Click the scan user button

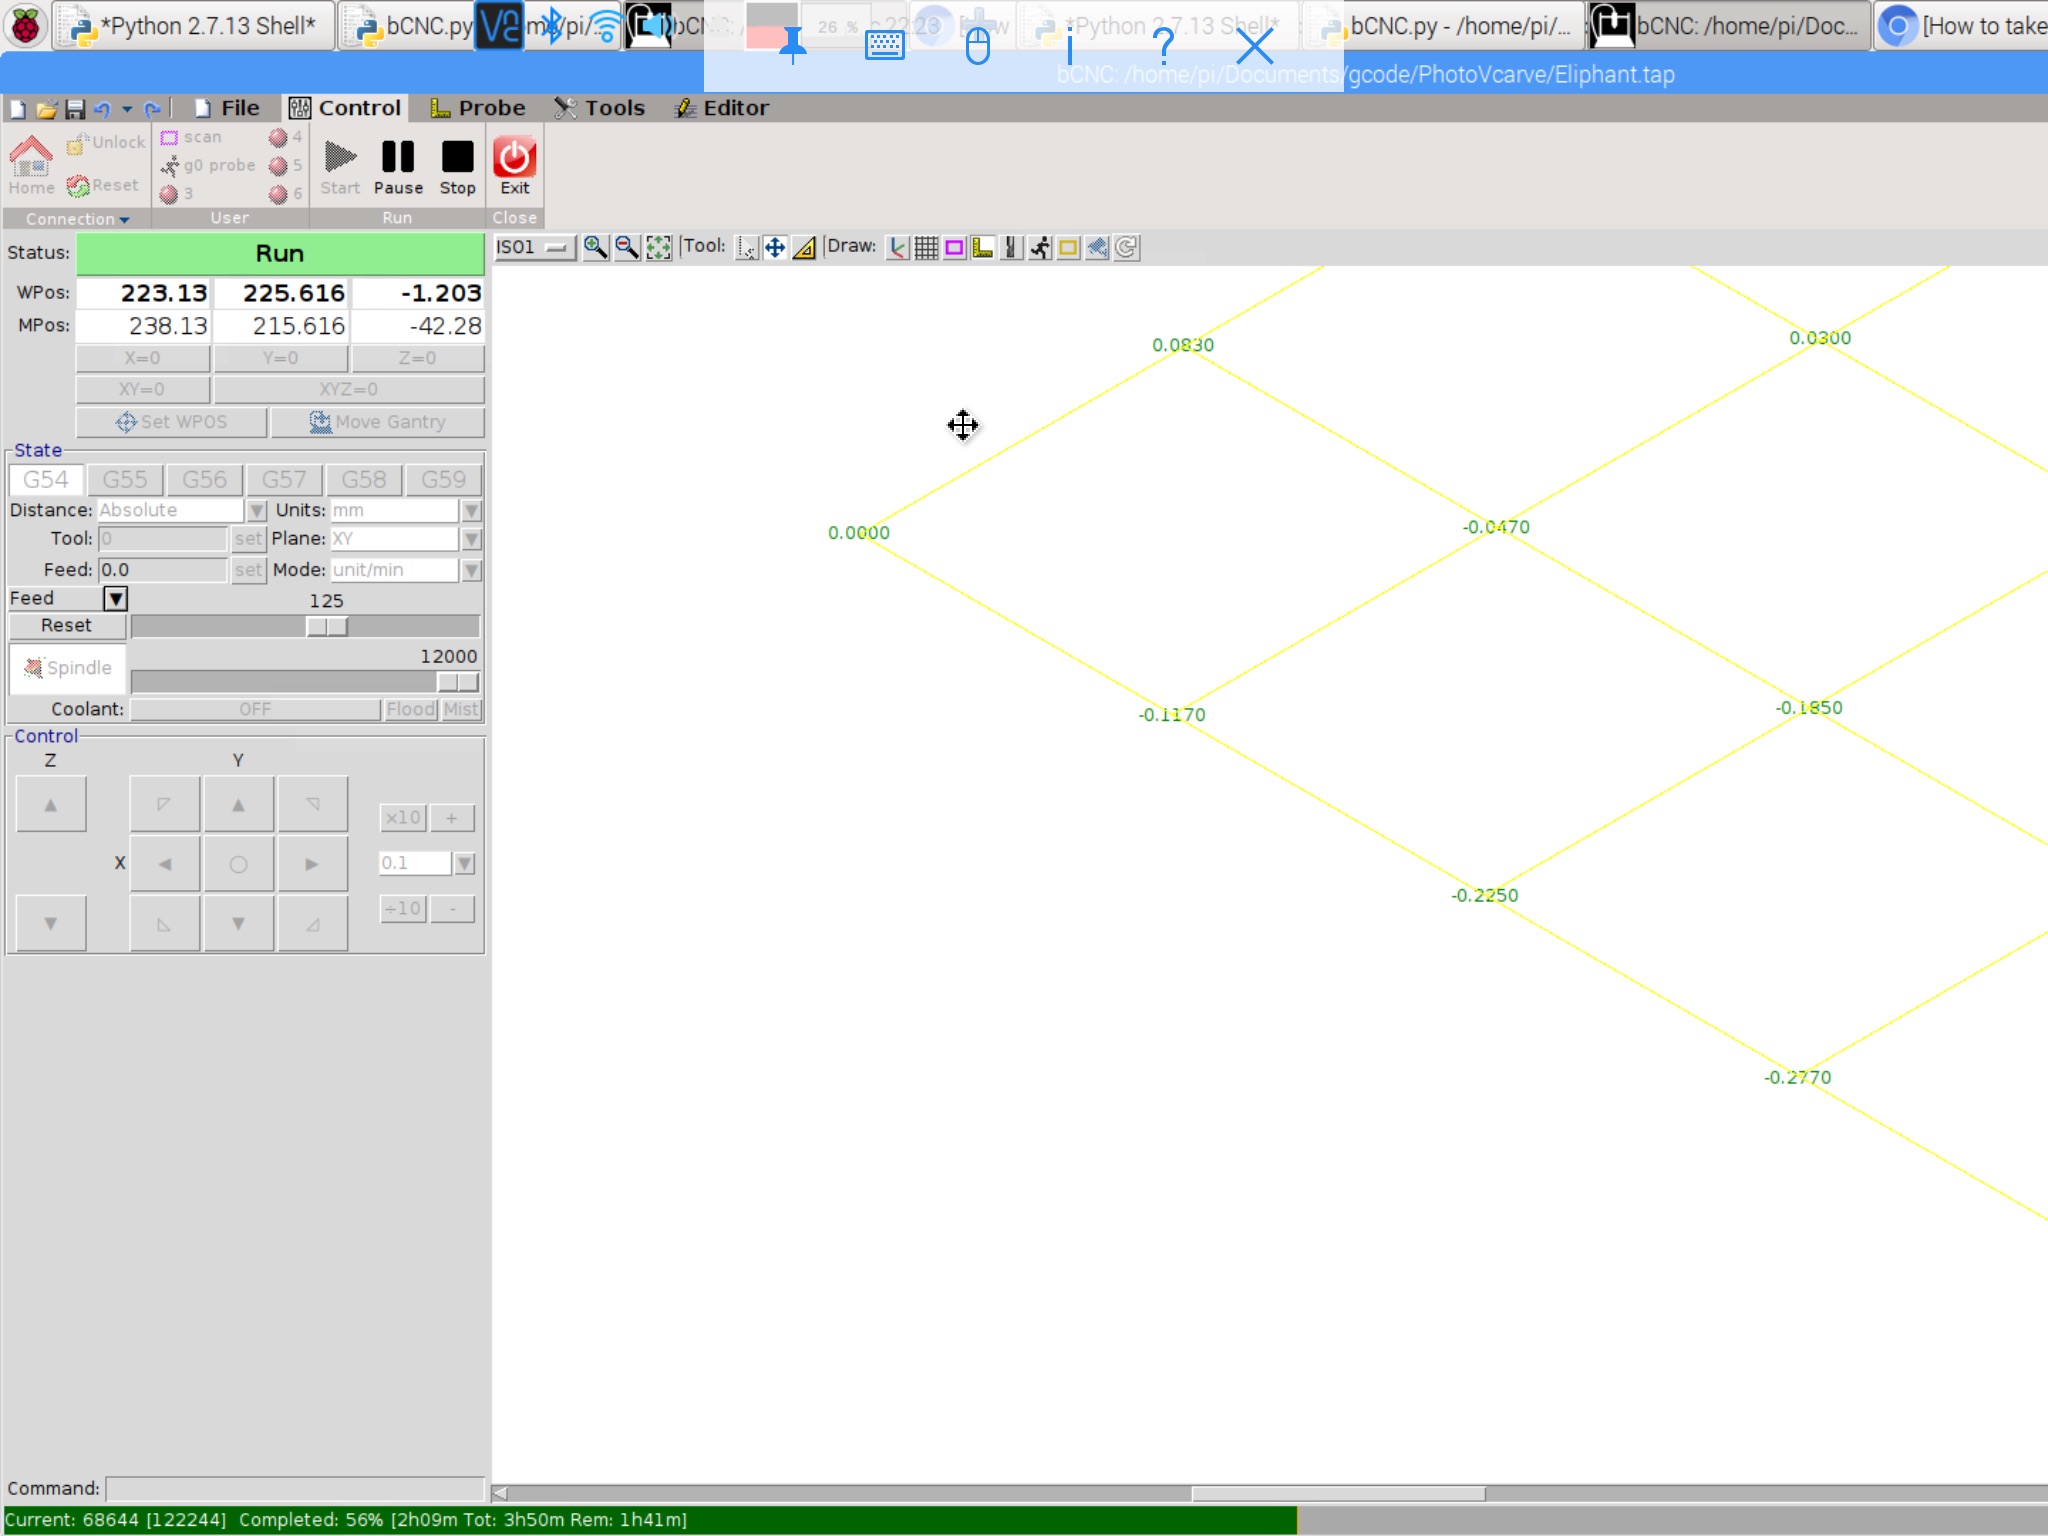coord(192,137)
